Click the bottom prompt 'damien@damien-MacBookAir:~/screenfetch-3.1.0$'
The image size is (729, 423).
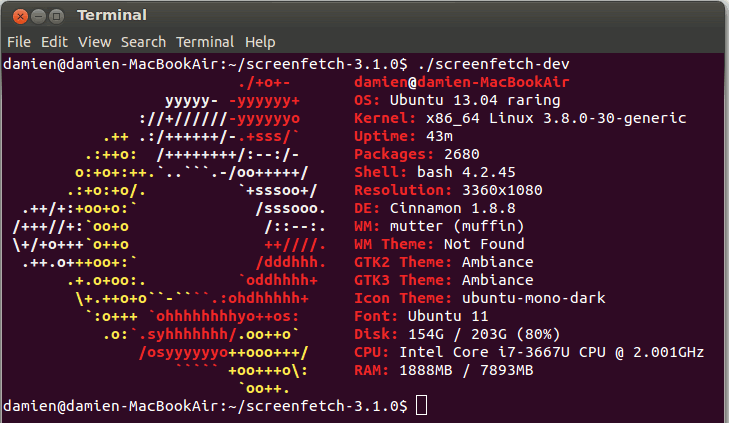coord(205,406)
